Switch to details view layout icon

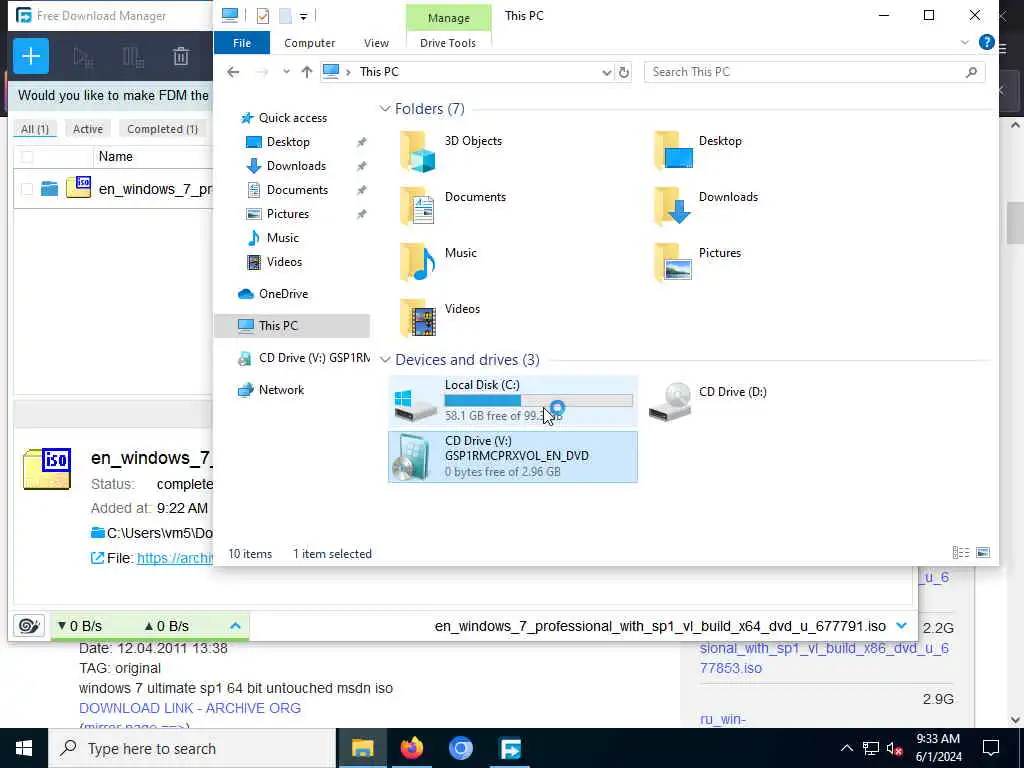961,553
